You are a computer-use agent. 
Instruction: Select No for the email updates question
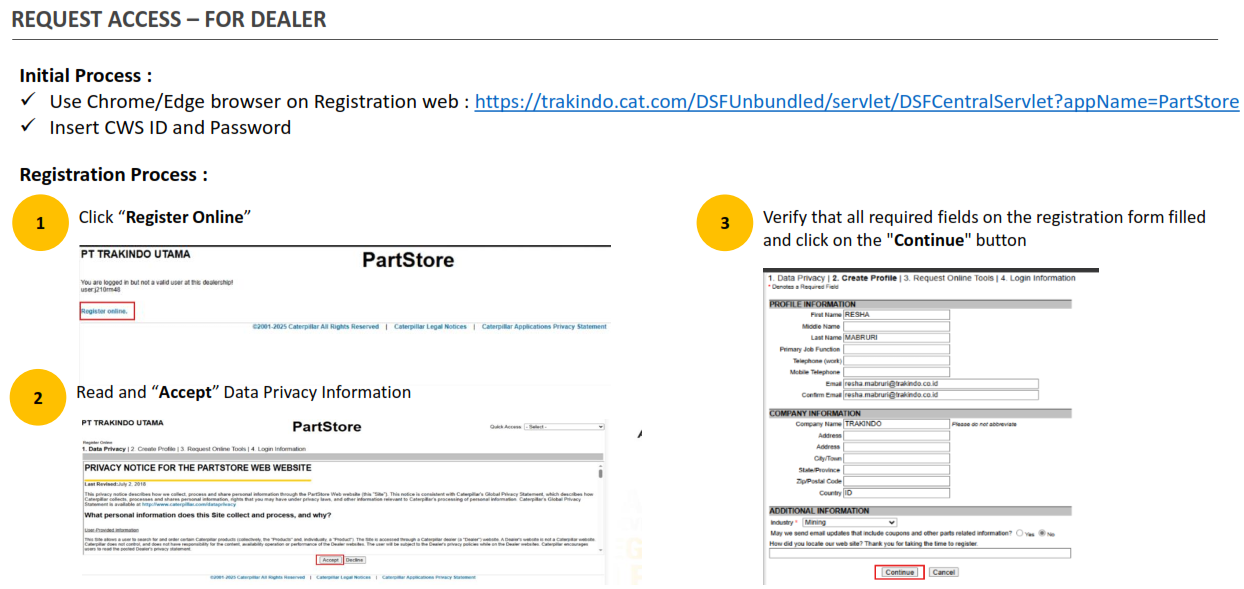(x=1042, y=533)
